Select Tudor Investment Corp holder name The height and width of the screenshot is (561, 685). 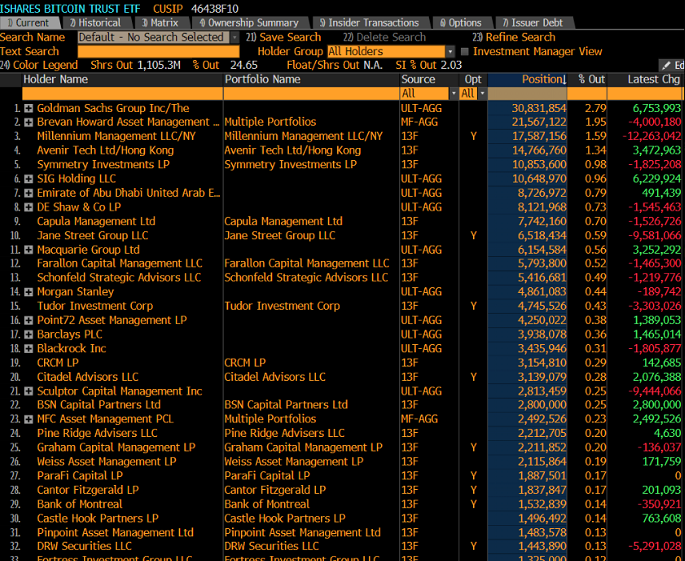pos(95,306)
